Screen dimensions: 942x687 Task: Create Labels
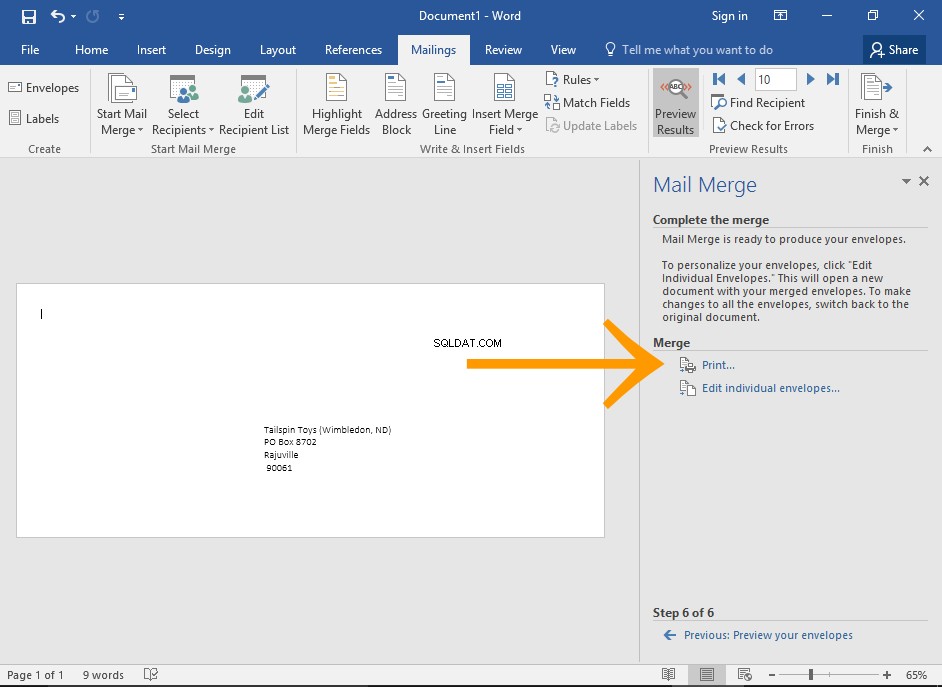tap(34, 118)
